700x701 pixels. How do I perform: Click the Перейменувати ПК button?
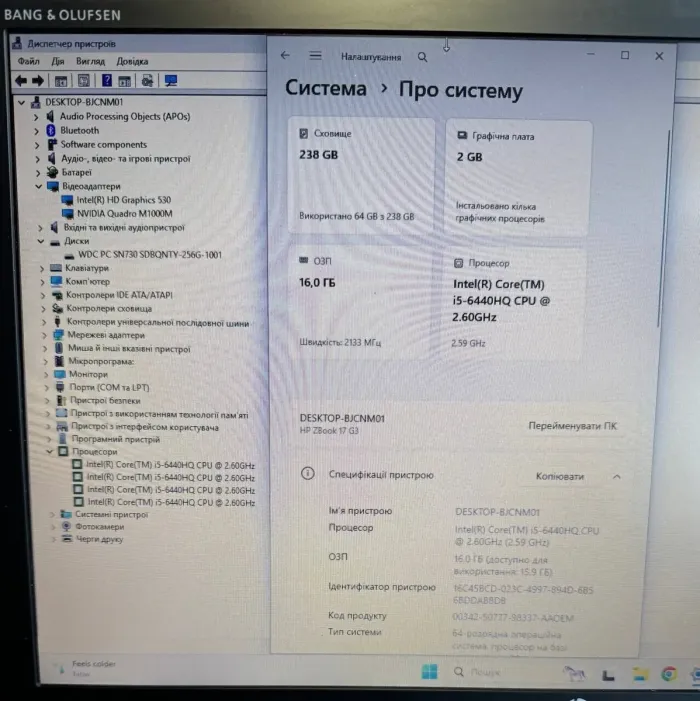pyautogui.click(x=572, y=426)
